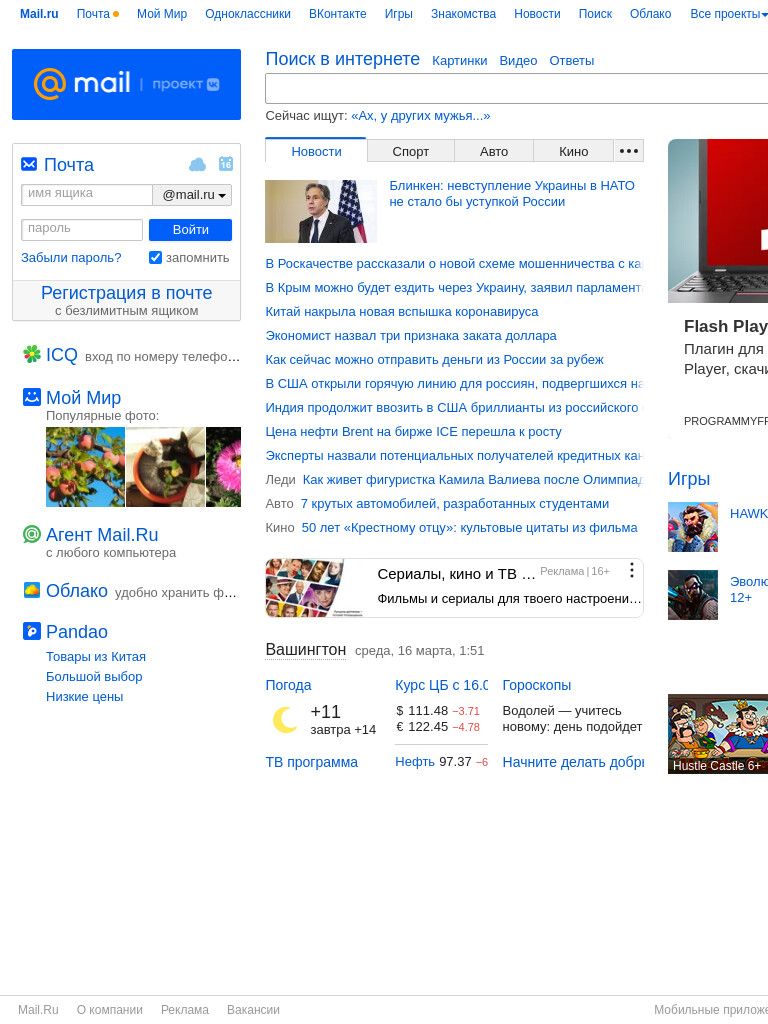Open the Гороскопы link
Screen dimensions: 768x1024
(537, 685)
